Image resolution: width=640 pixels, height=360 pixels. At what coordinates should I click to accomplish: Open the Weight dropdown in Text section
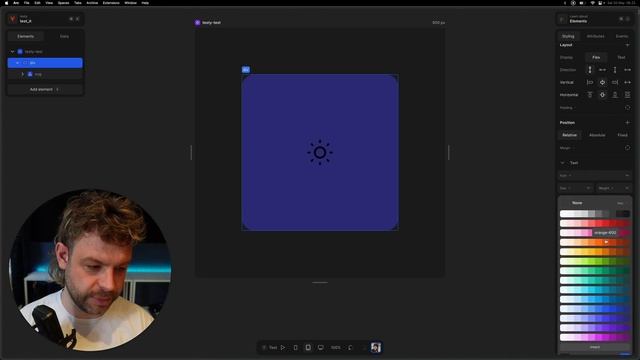coord(614,188)
